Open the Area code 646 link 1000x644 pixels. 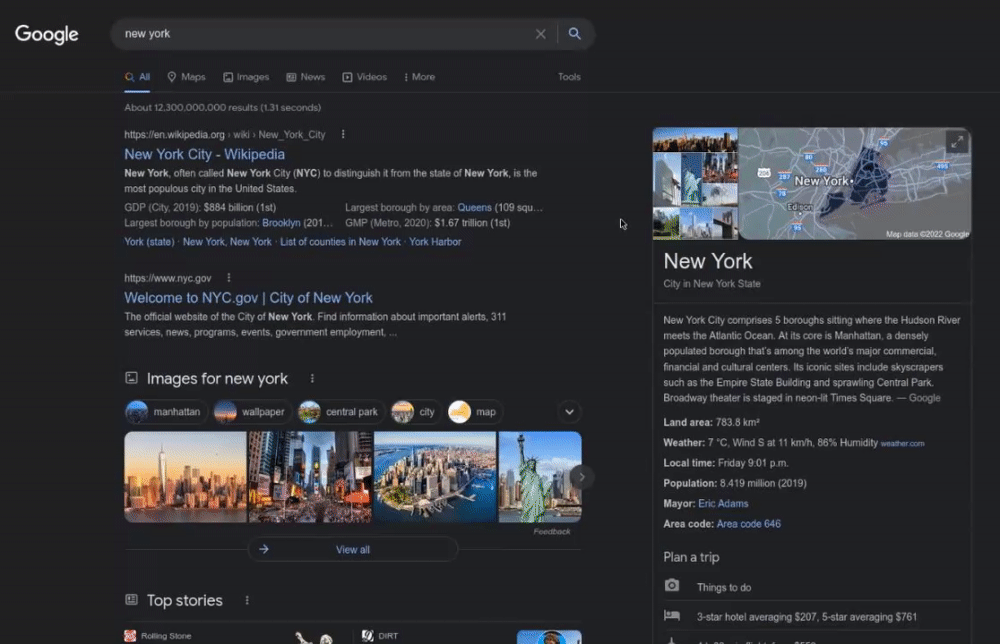[x=749, y=524]
